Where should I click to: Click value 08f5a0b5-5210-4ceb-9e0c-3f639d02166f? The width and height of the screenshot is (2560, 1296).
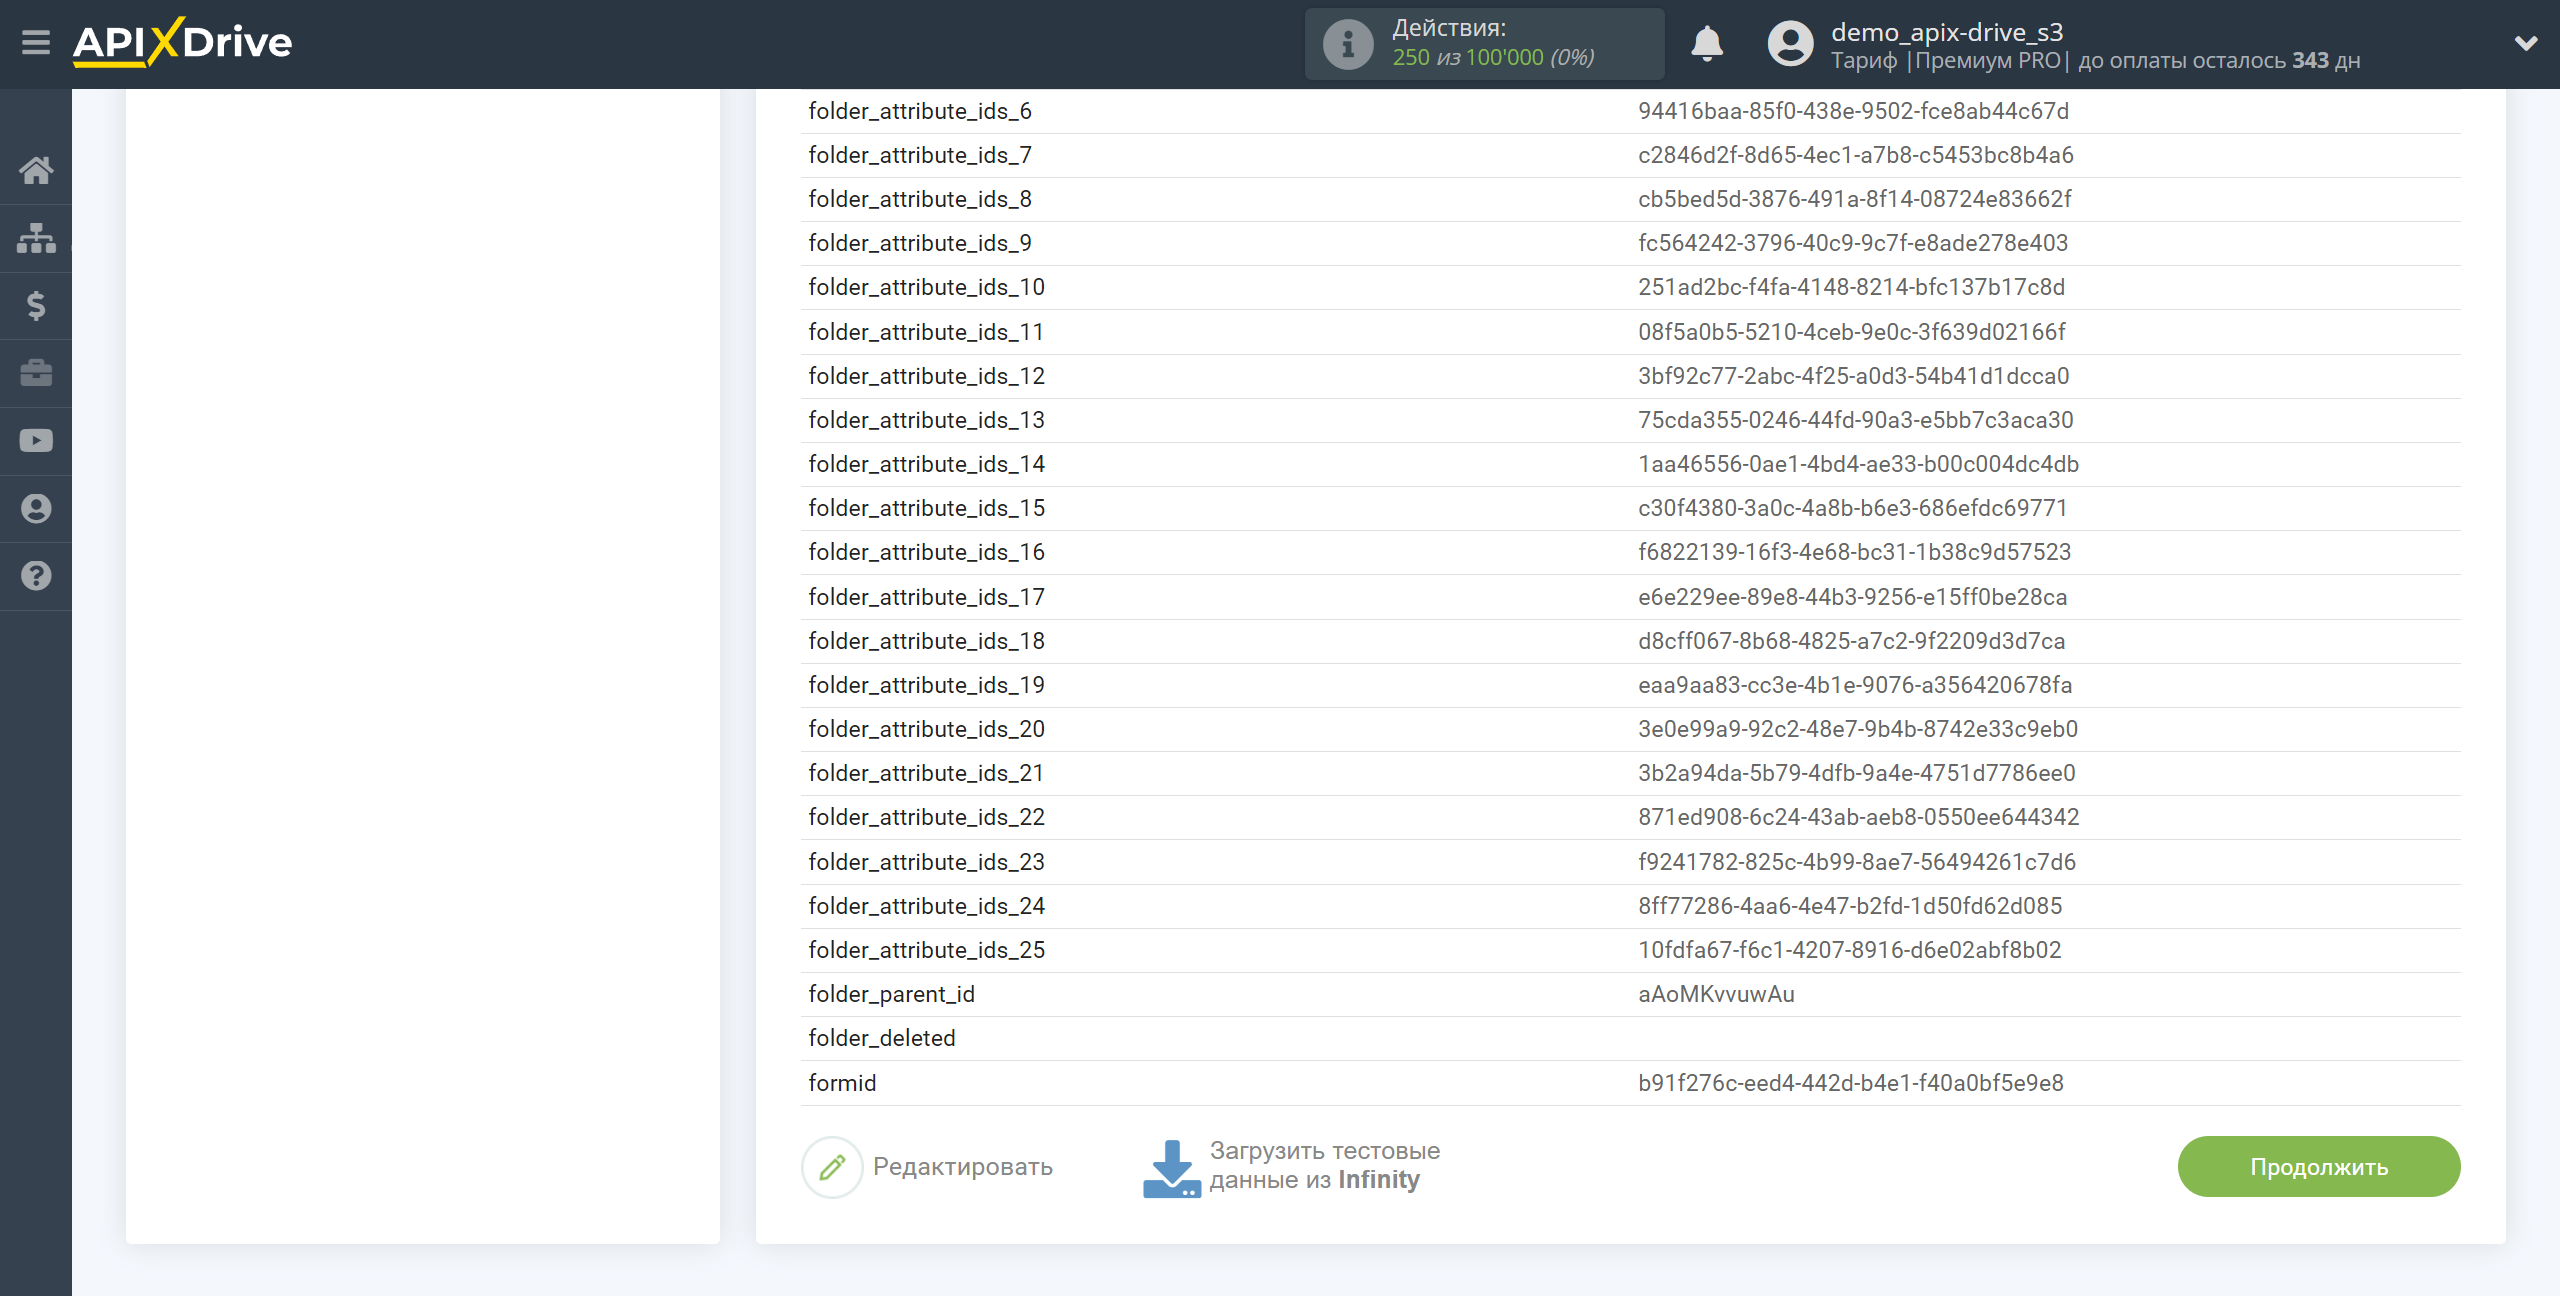click(x=1852, y=332)
